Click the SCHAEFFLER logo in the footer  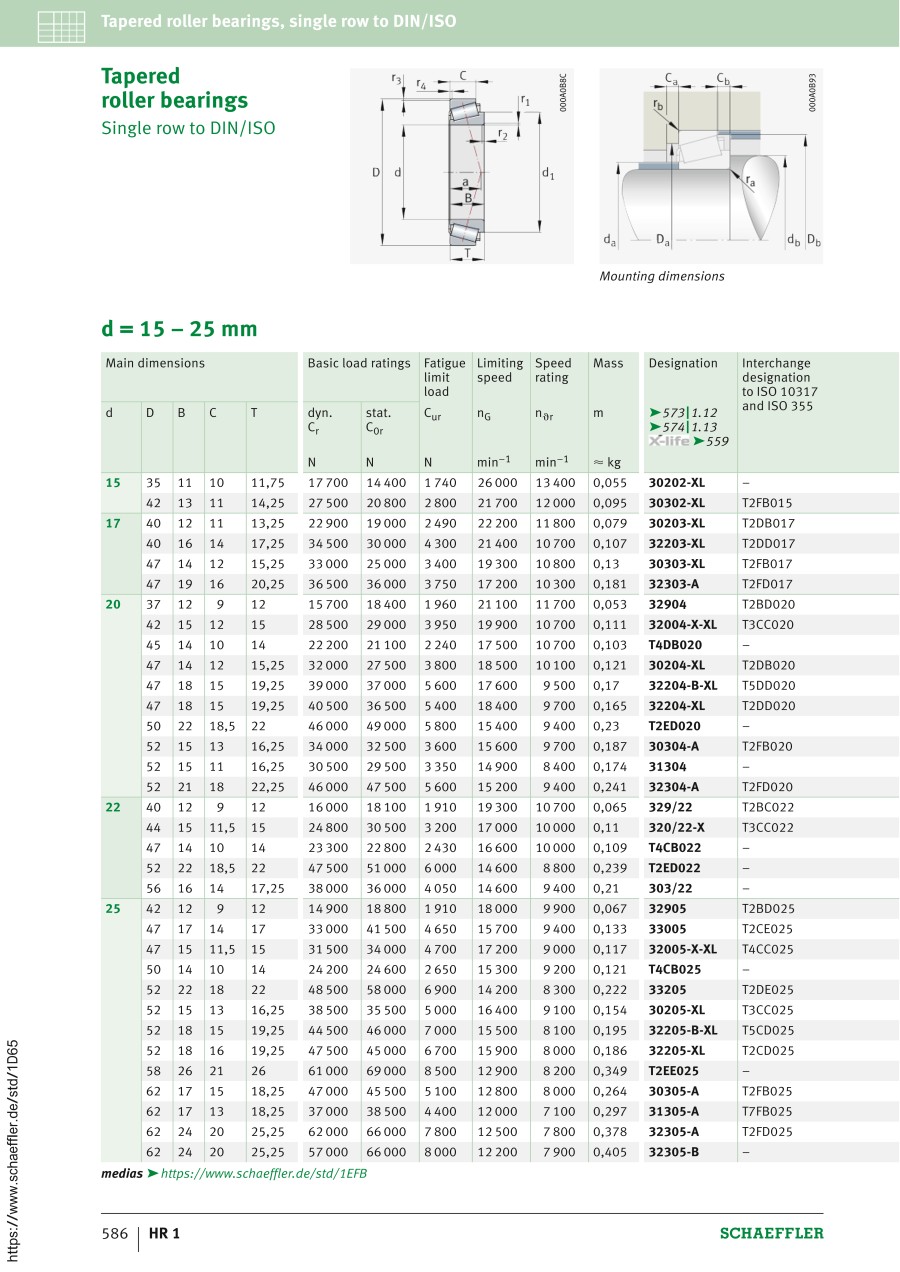point(772,1233)
